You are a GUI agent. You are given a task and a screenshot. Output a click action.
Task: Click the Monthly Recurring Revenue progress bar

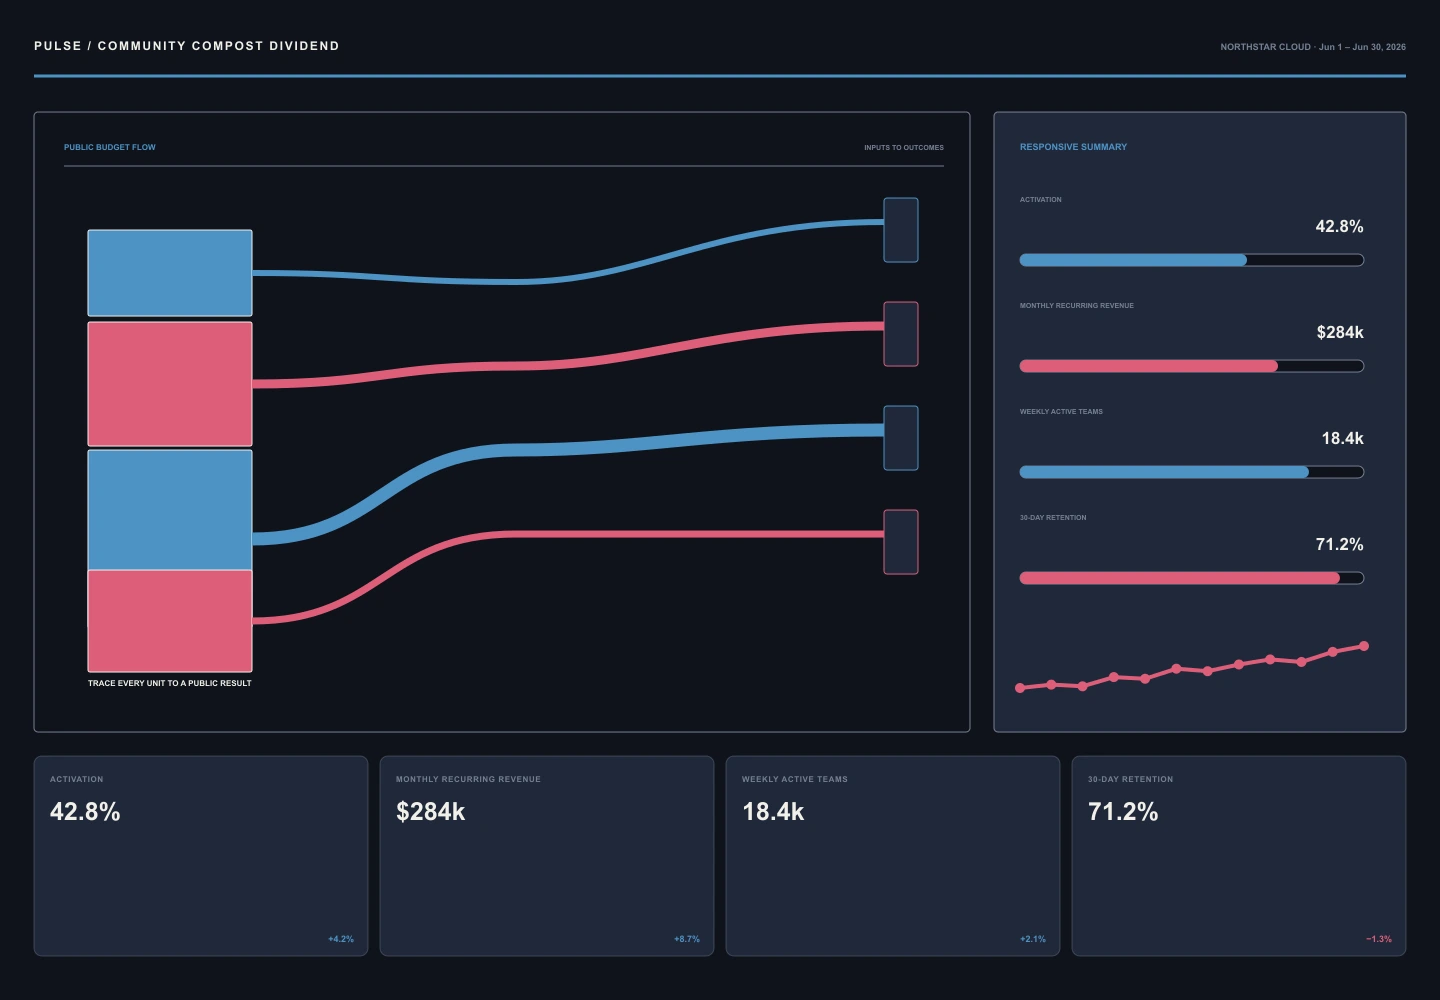click(x=1191, y=366)
